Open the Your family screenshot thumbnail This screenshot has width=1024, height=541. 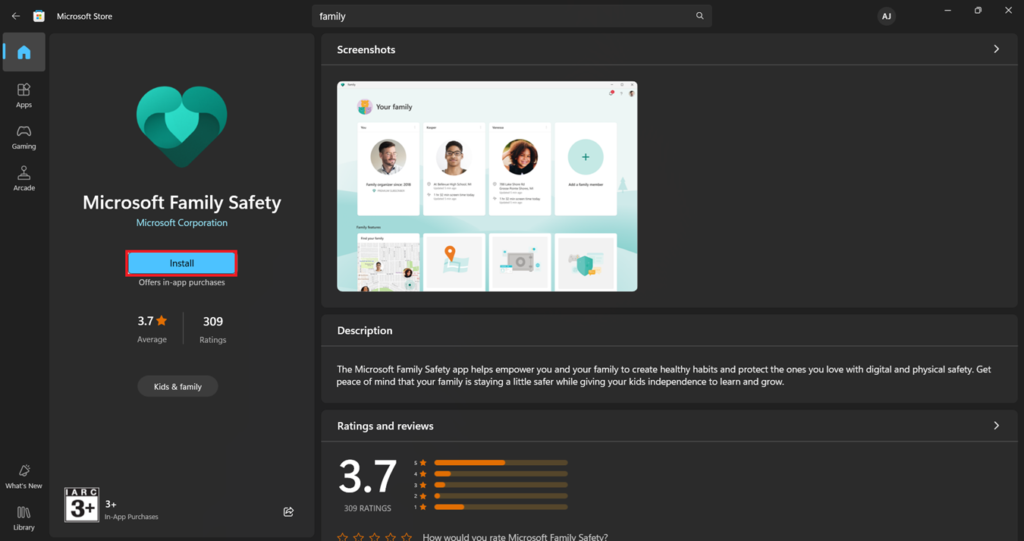pos(487,186)
